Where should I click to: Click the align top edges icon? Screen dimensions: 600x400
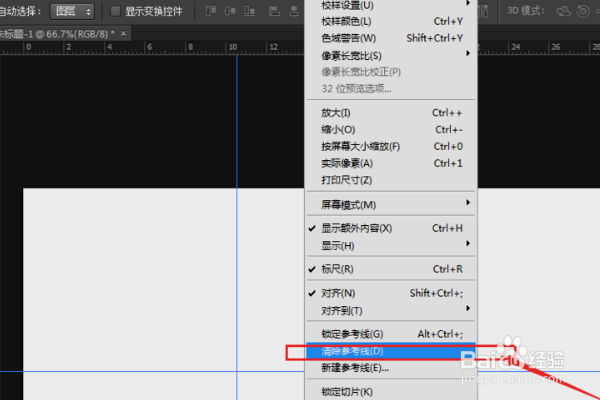[x=211, y=11]
